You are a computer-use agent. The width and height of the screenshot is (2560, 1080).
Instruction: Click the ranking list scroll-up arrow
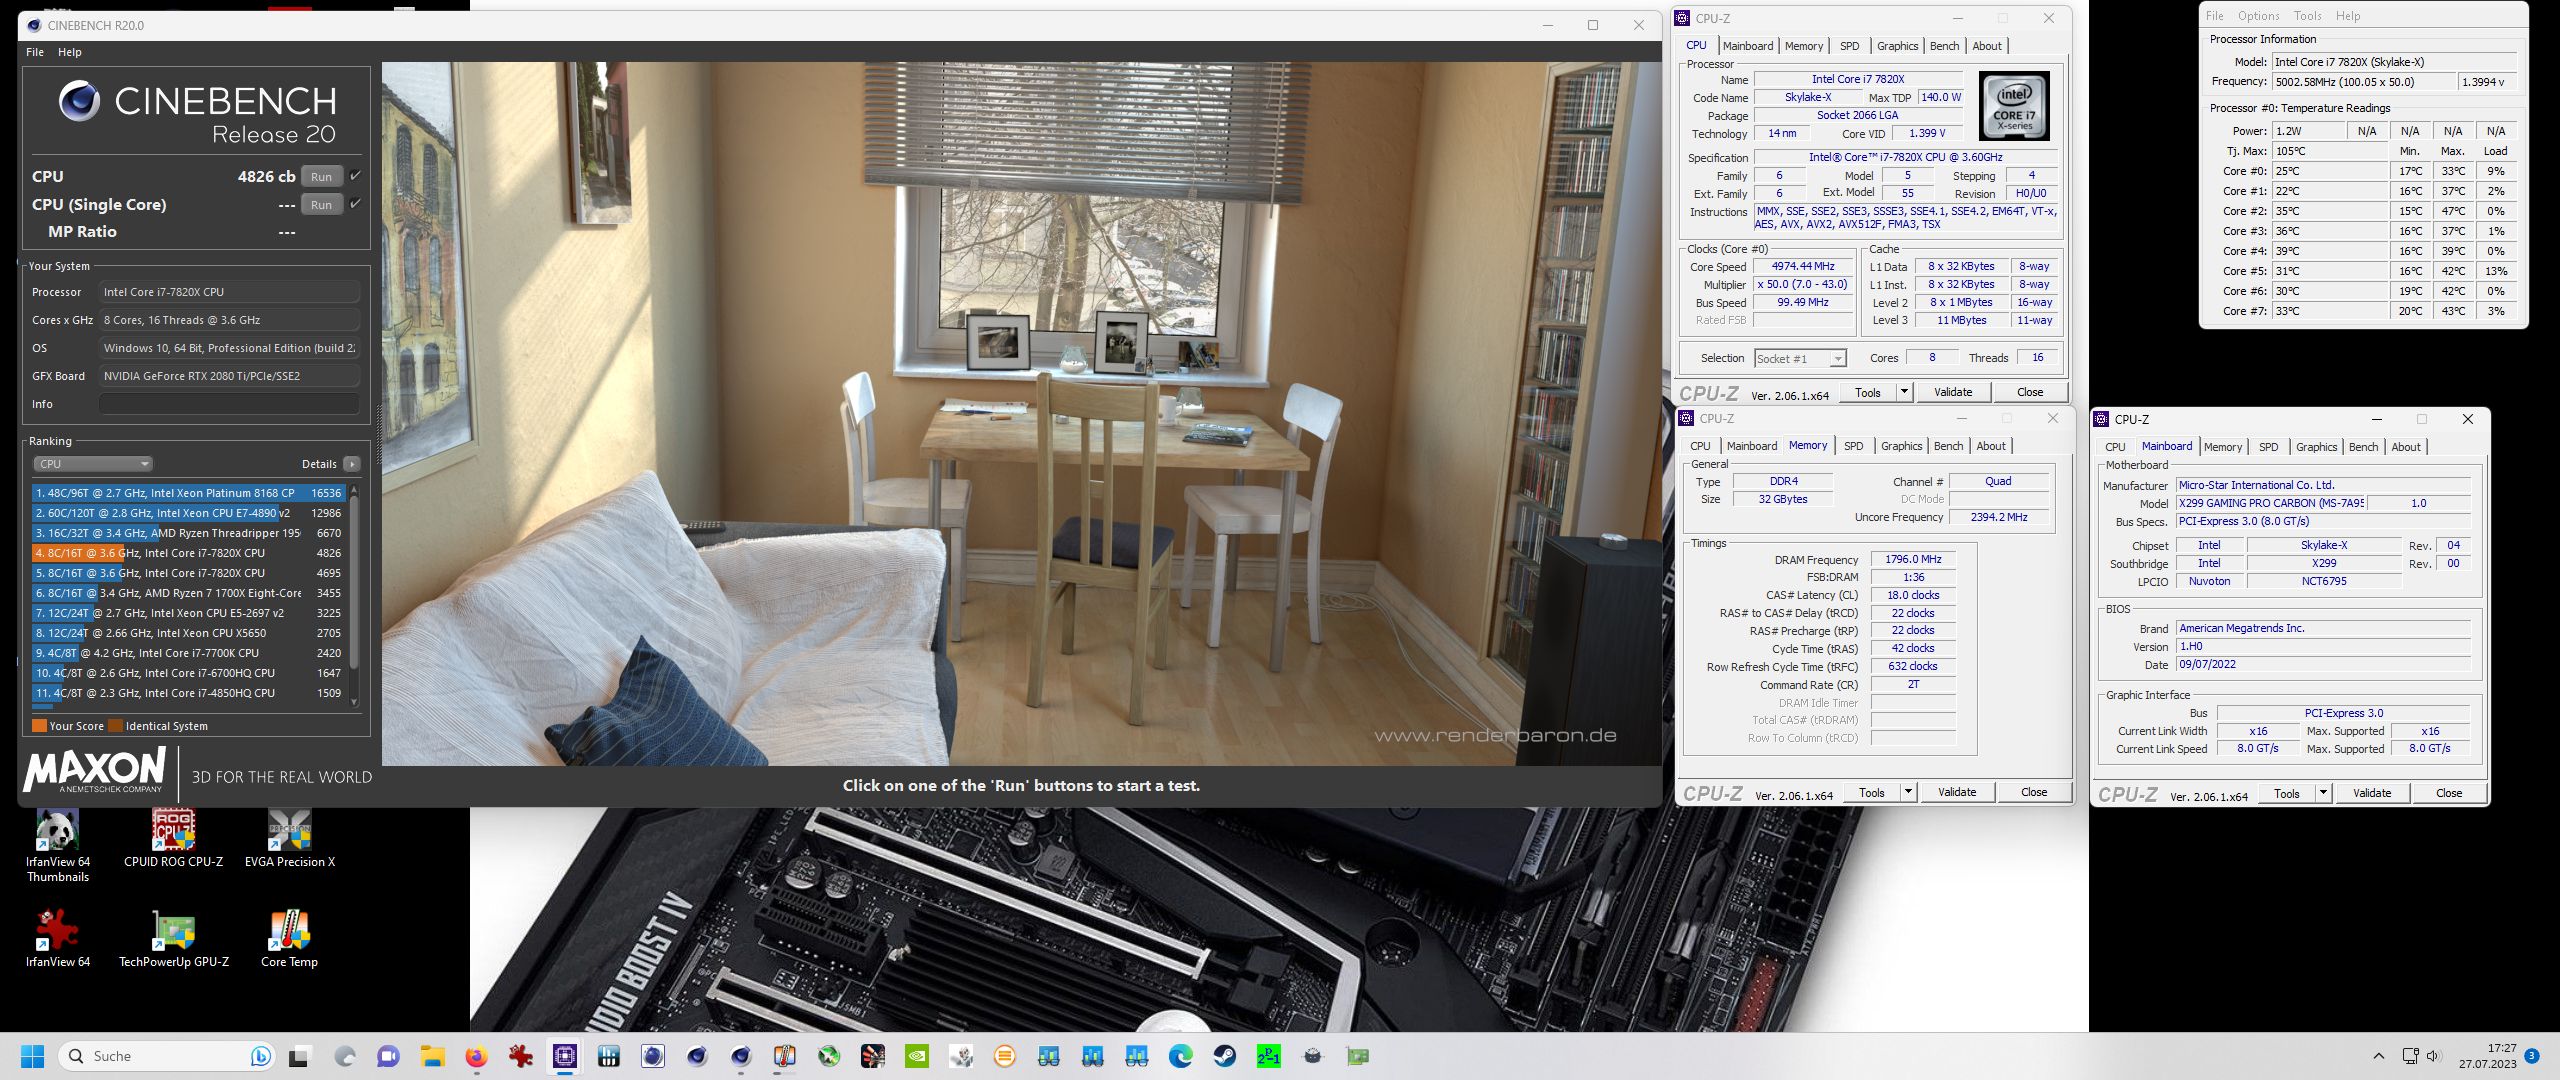(x=353, y=490)
